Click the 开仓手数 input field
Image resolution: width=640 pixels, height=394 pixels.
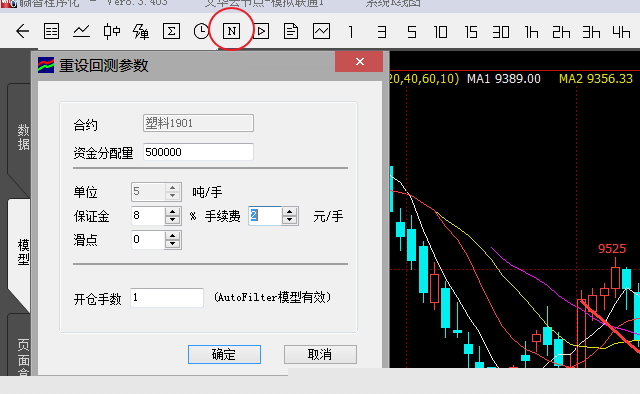167,298
